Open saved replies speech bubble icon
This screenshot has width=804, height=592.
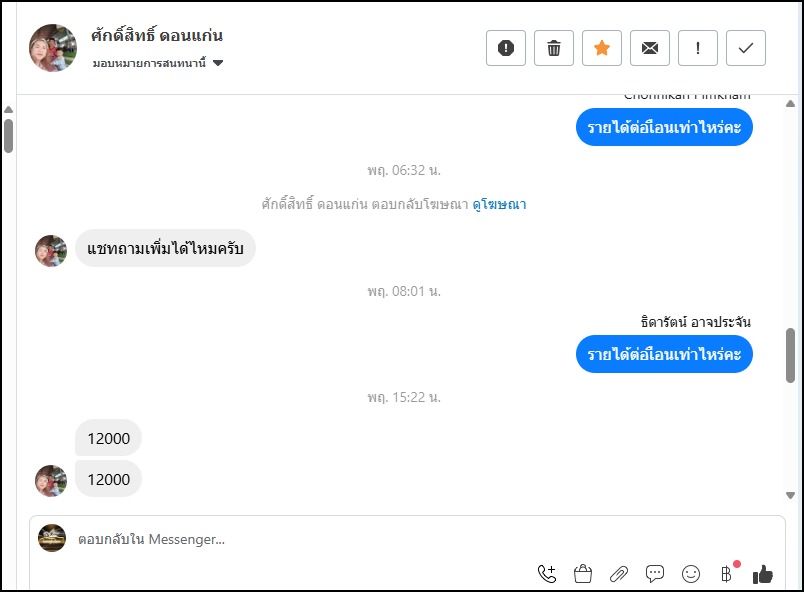pyautogui.click(x=655, y=573)
